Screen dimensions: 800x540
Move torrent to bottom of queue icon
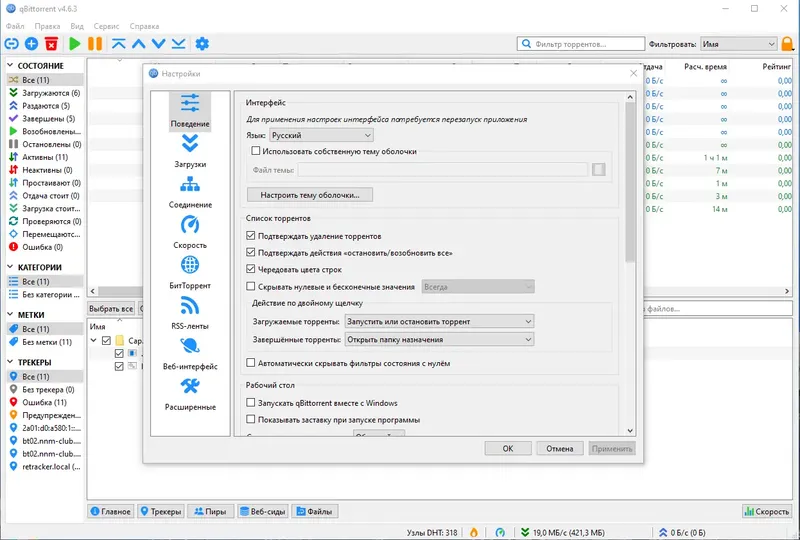point(179,44)
